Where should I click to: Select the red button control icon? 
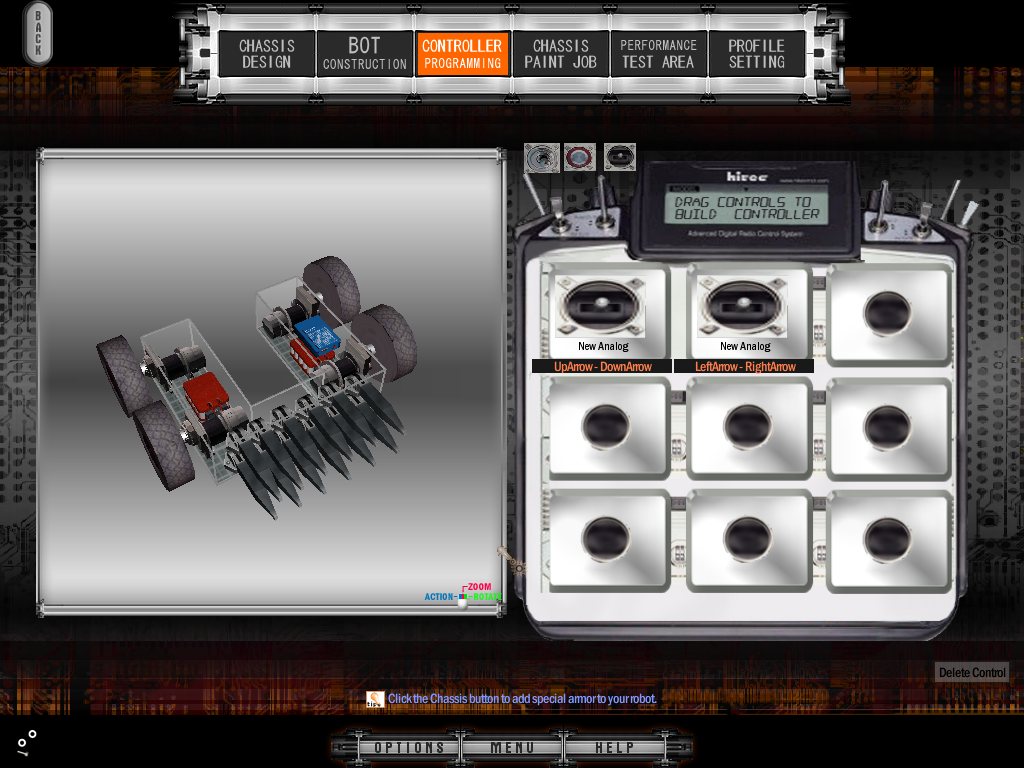579,157
